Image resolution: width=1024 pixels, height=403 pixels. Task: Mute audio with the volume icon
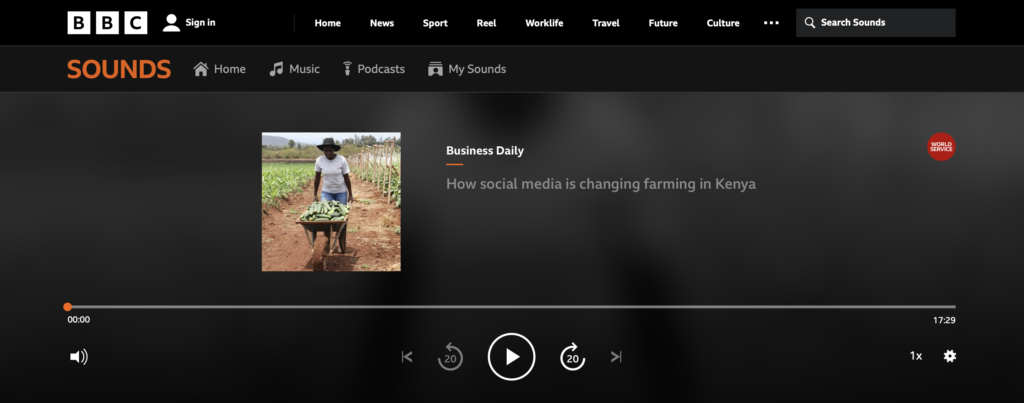point(79,357)
